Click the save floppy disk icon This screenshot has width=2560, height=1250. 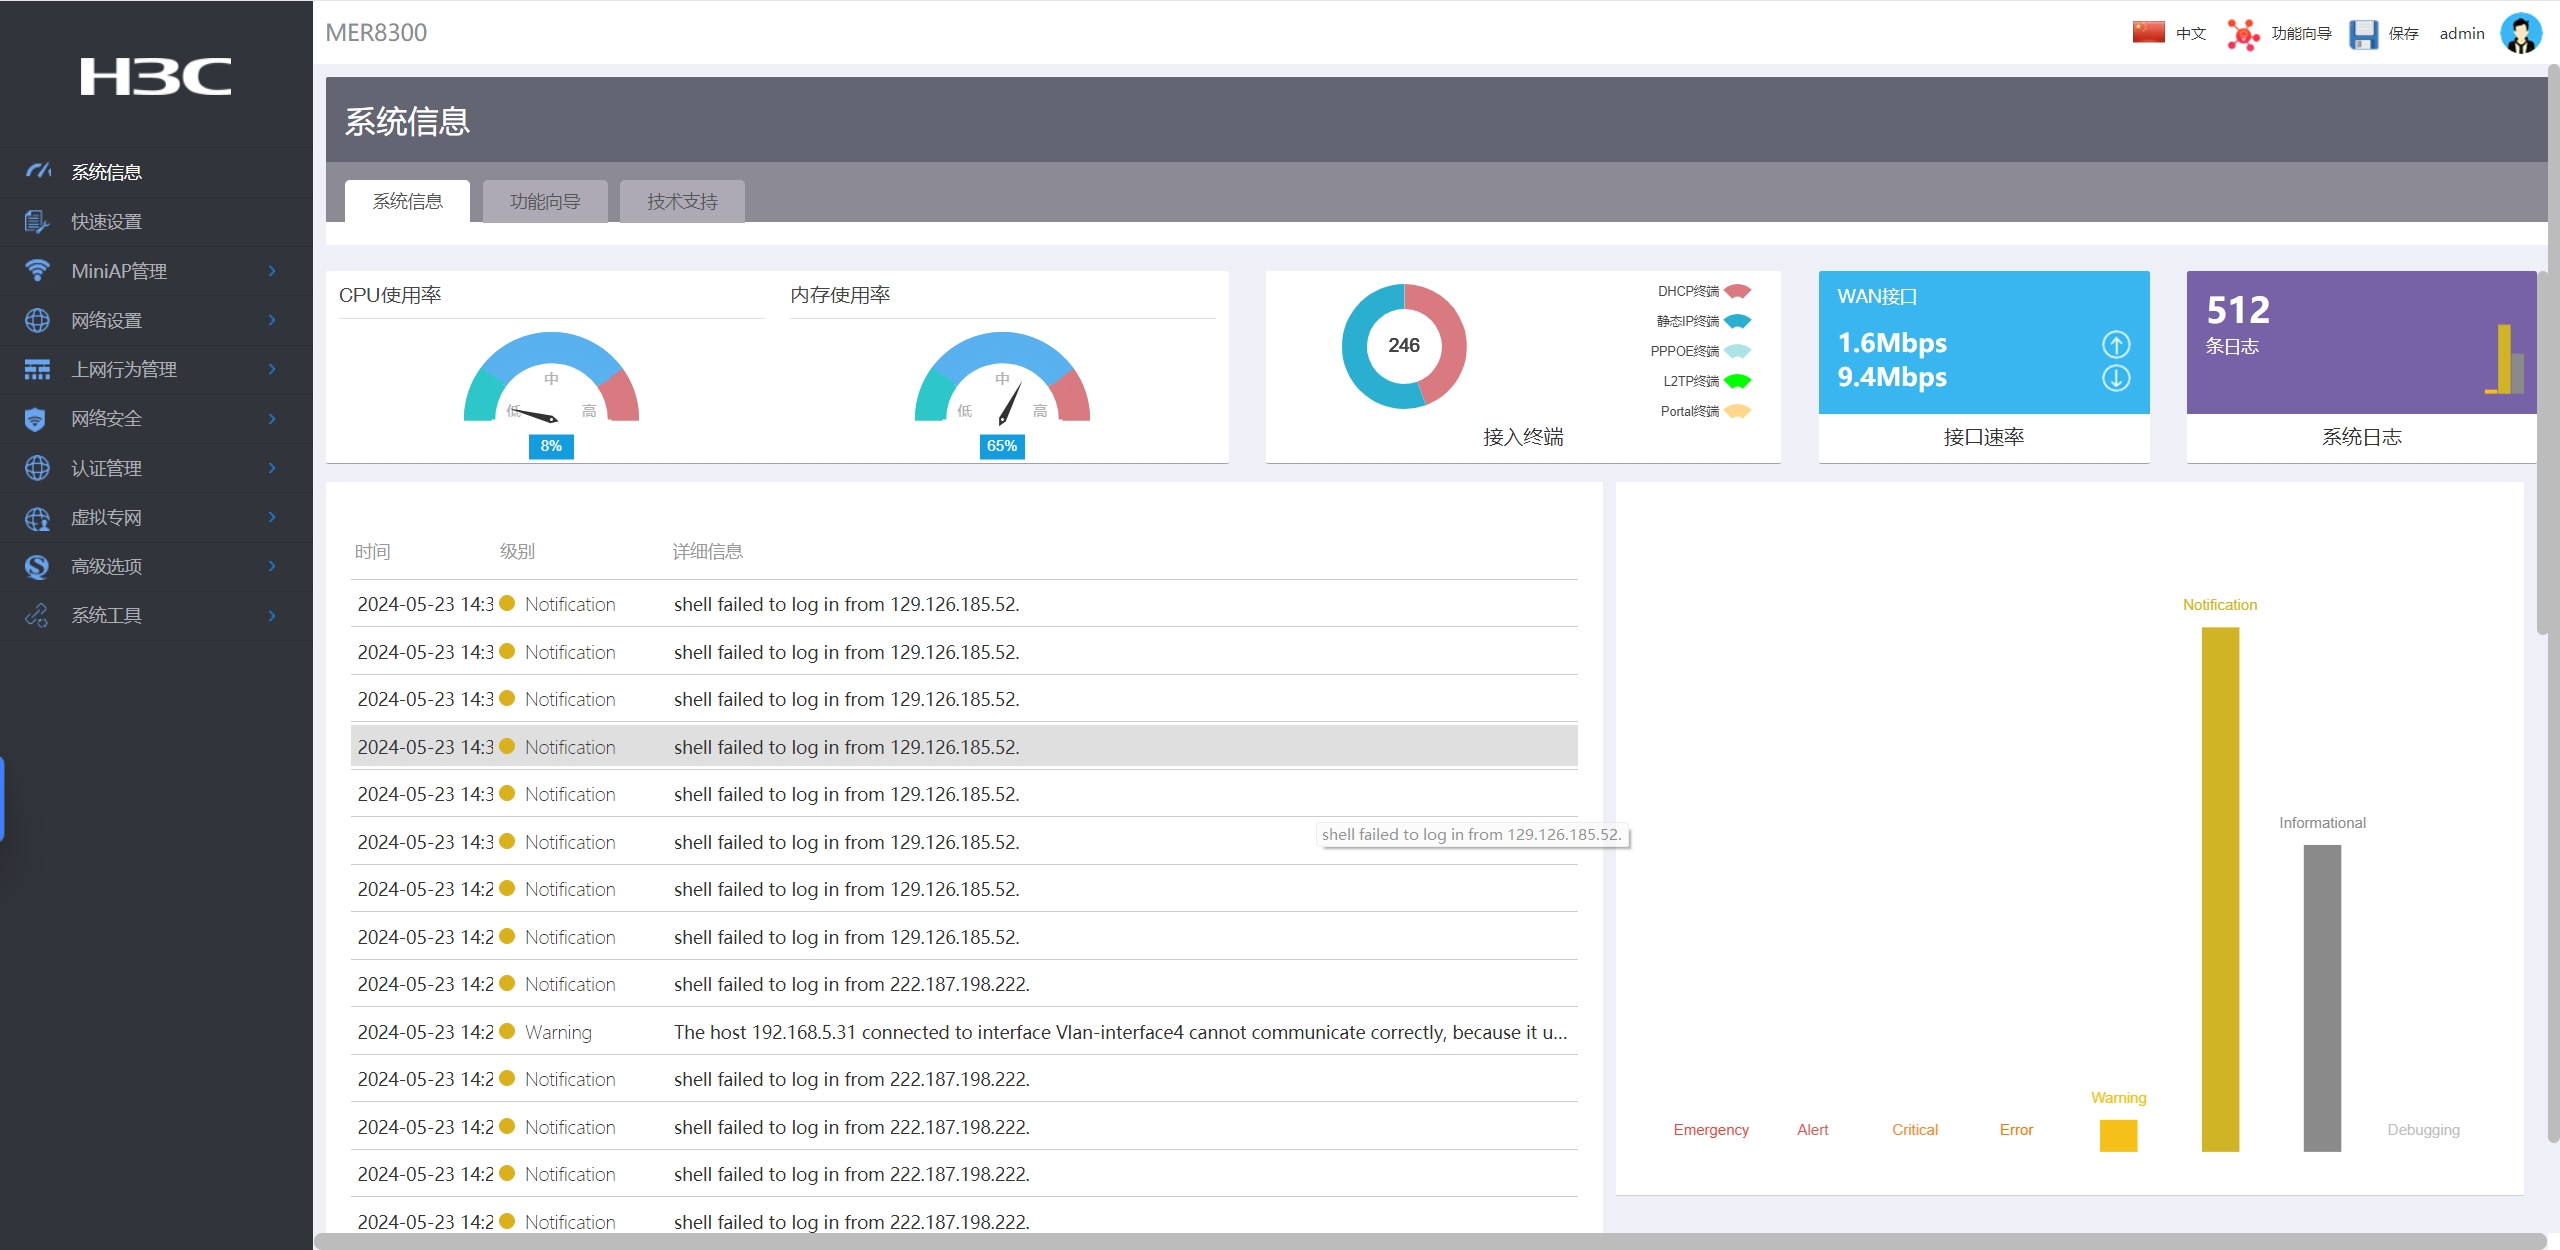pyautogui.click(x=2363, y=34)
